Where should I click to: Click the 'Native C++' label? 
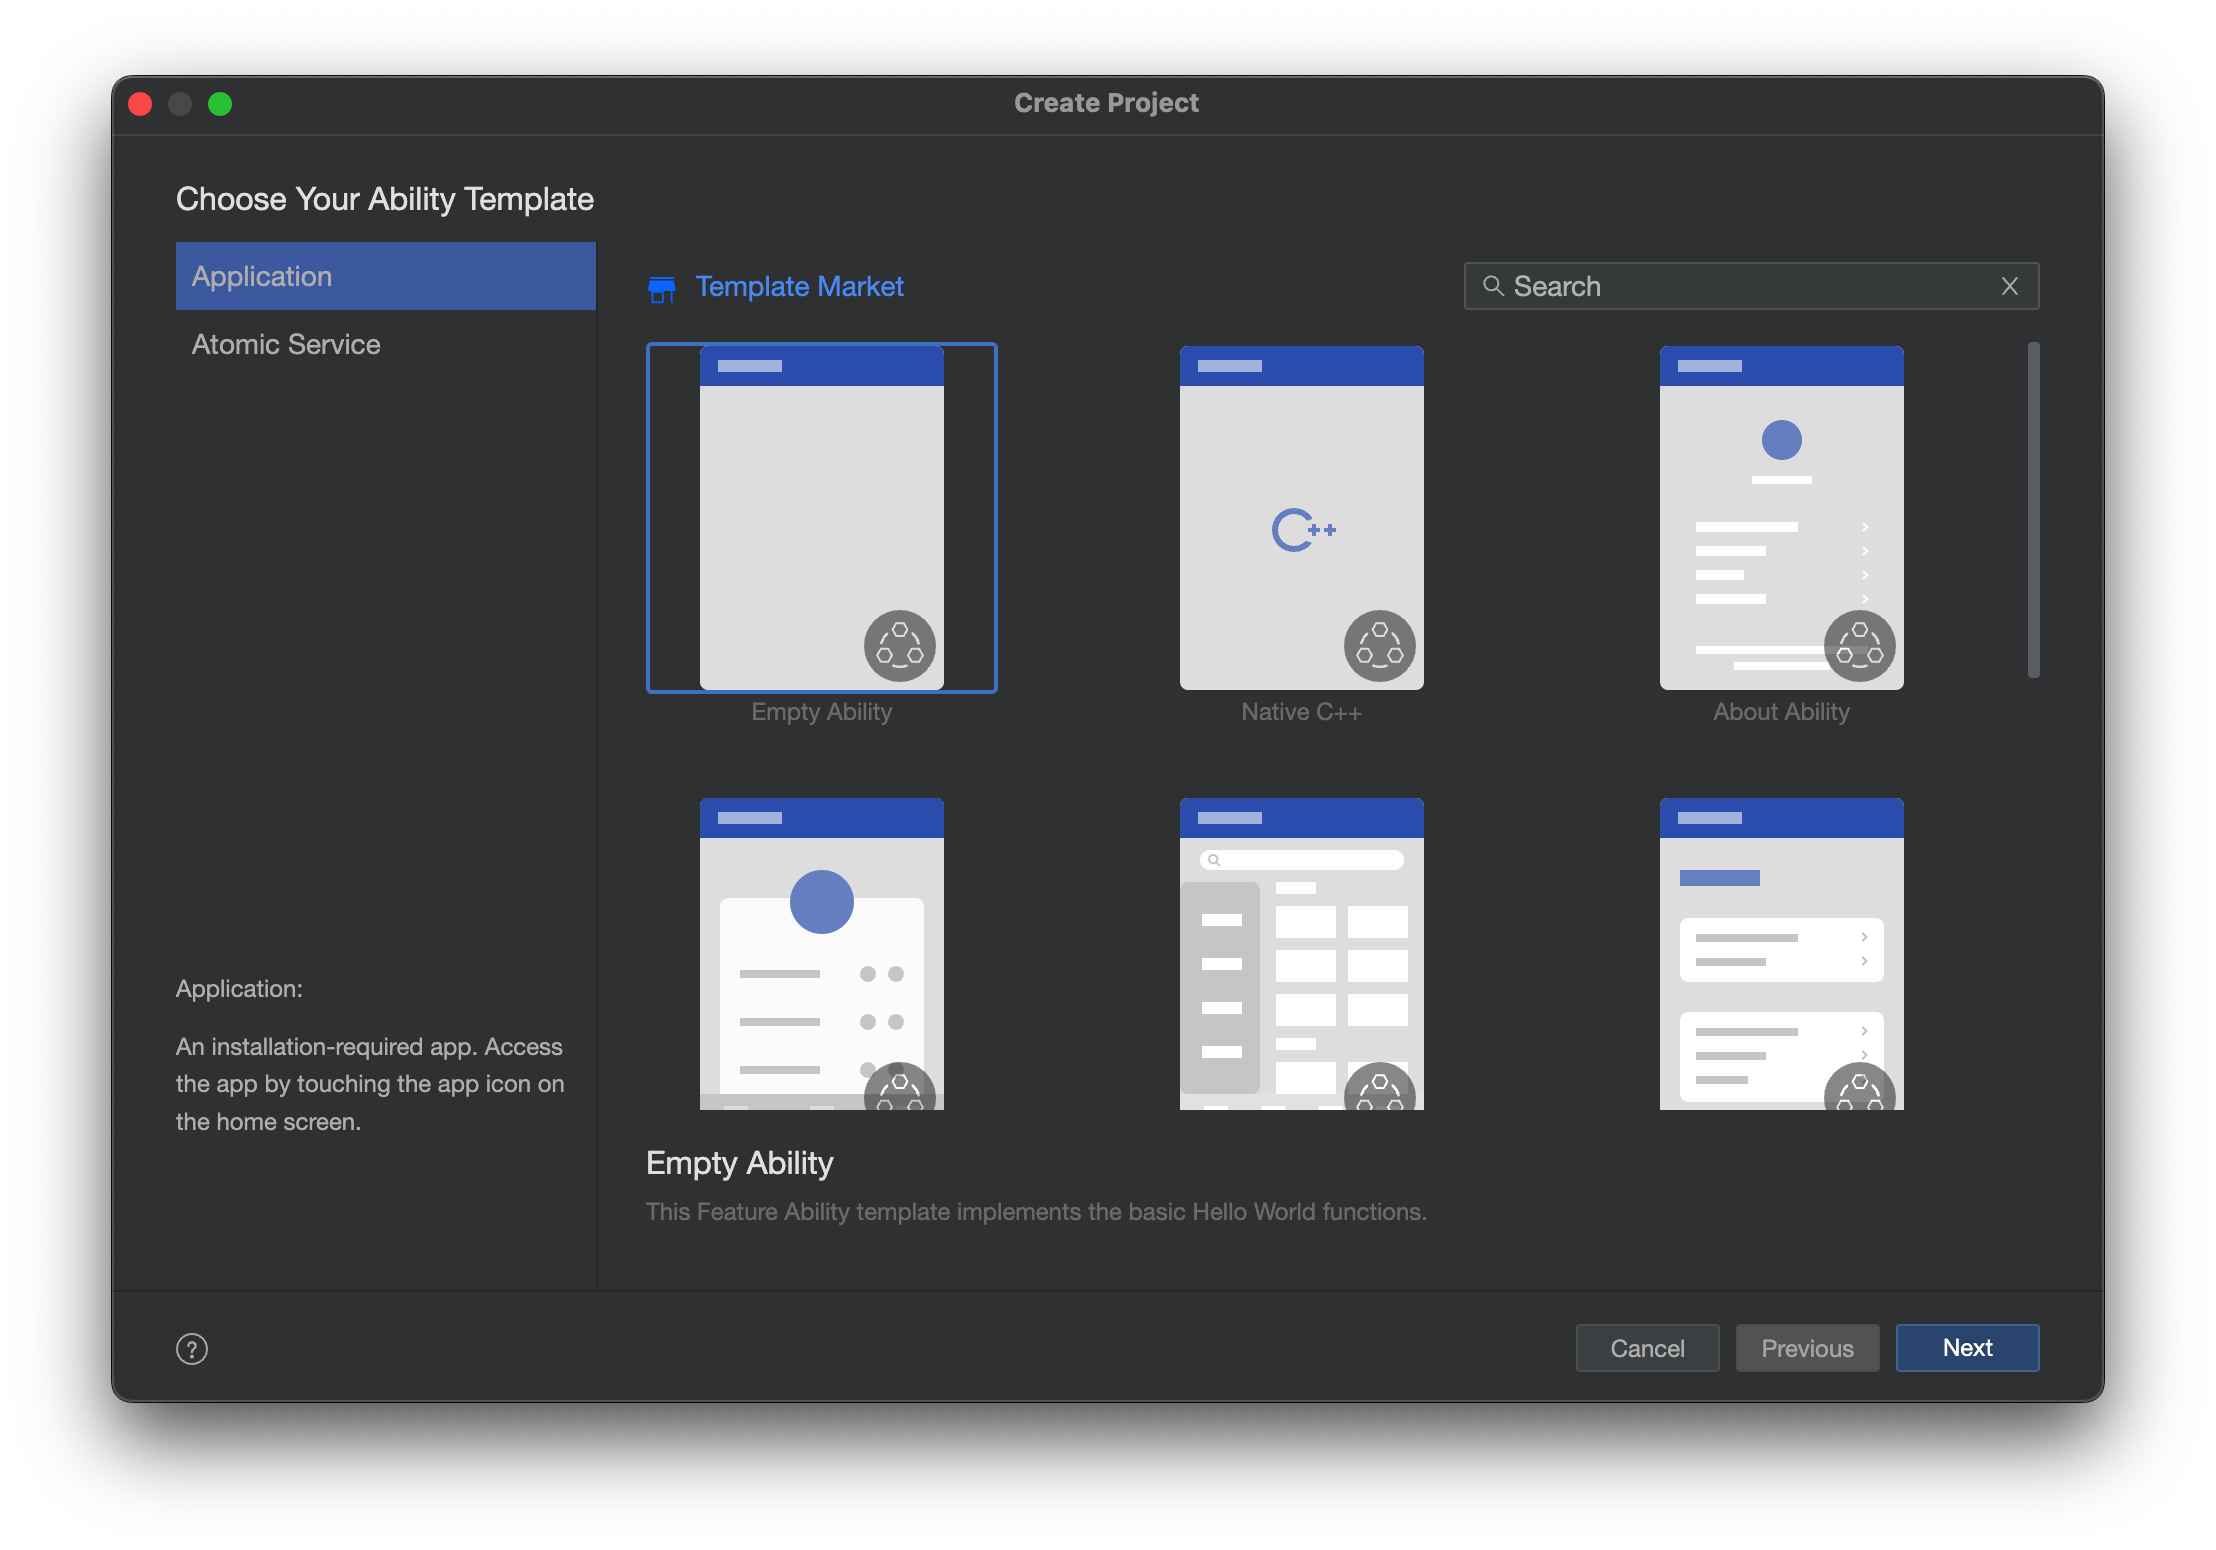[1302, 712]
